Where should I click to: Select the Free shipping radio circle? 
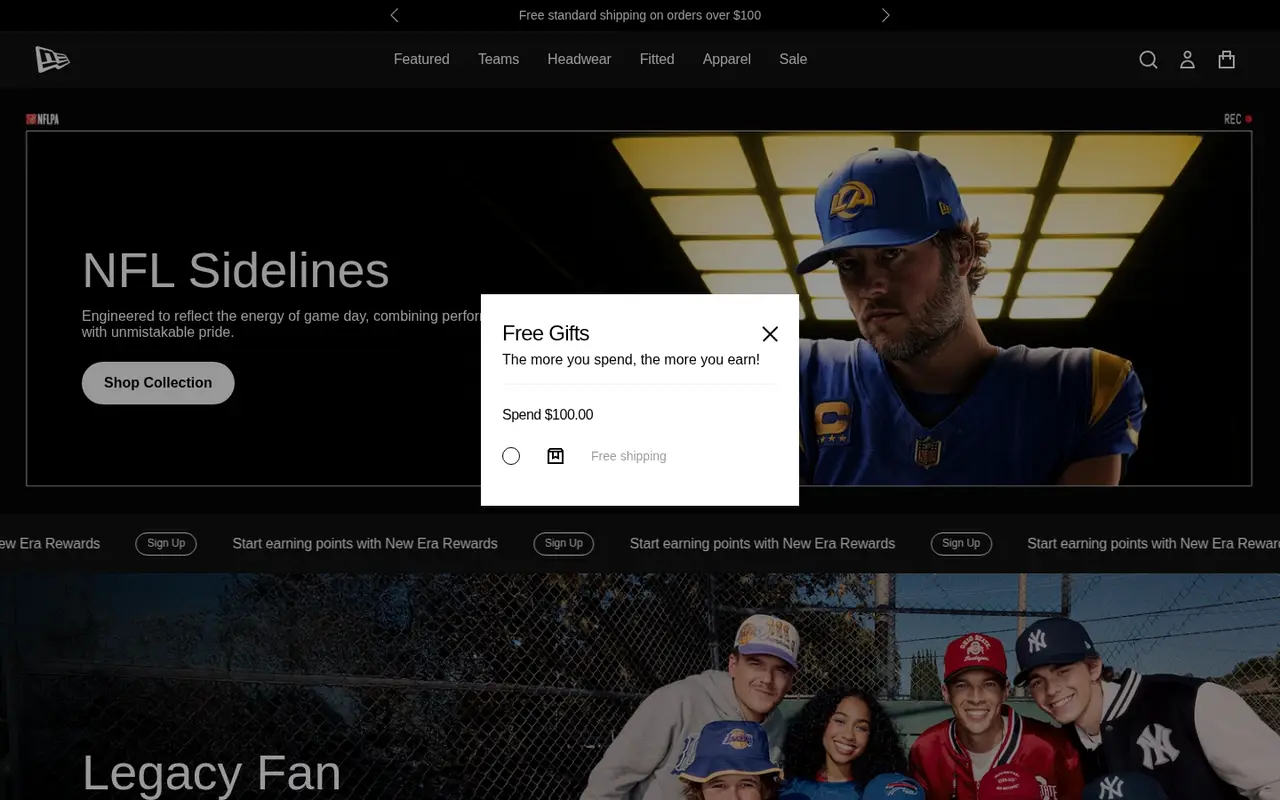point(511,456)
